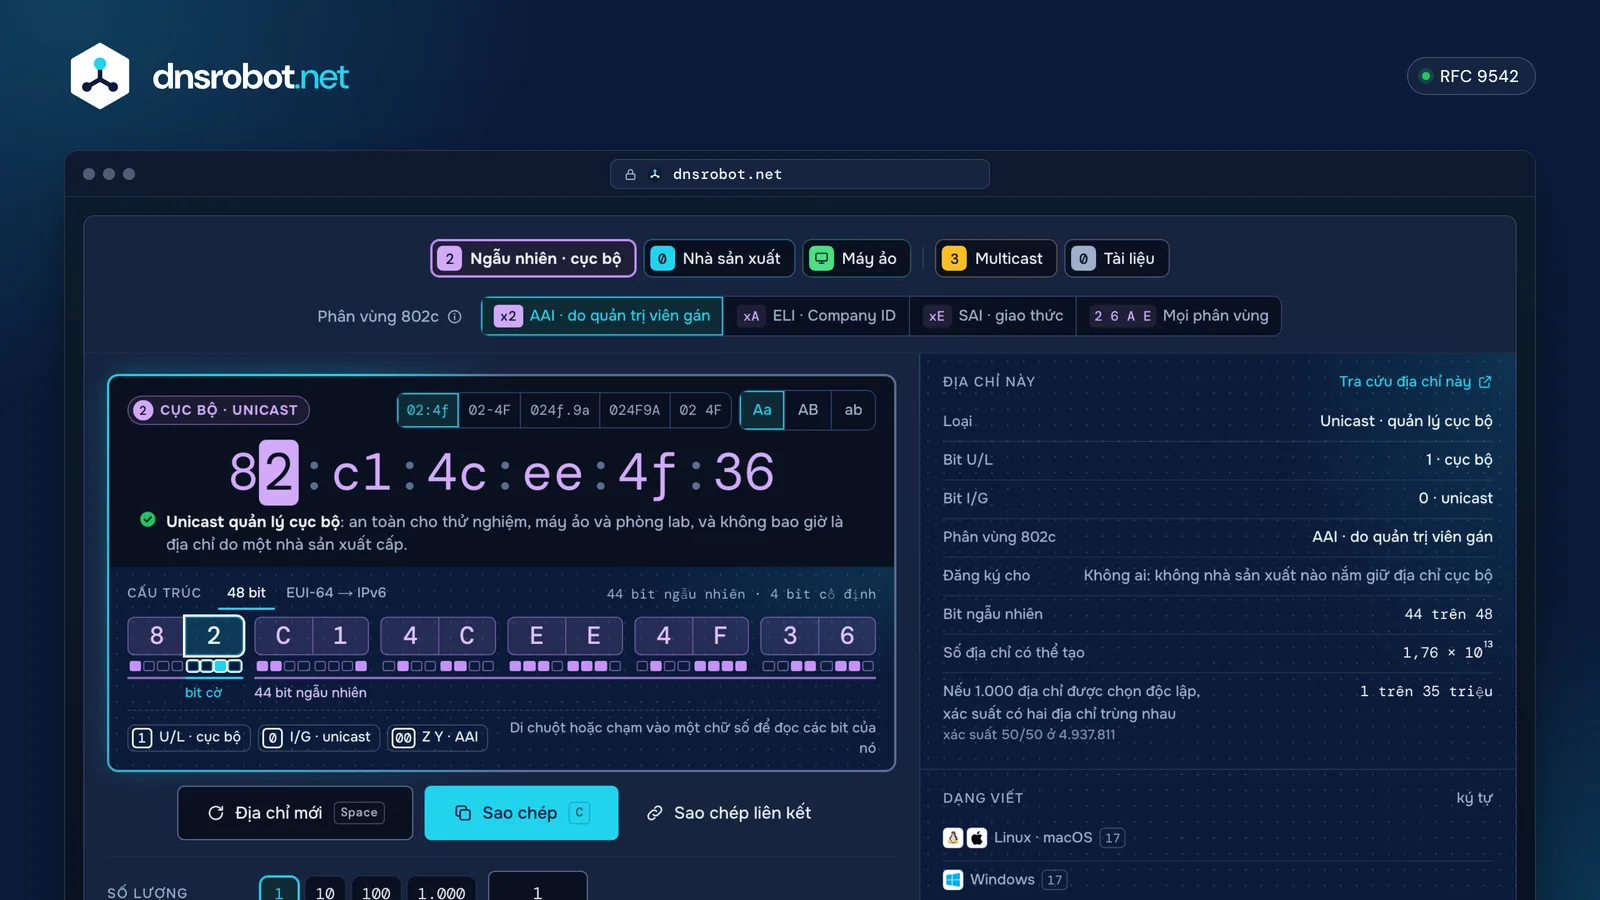This screenshot has width=1600, height=900.
Task: Go to the Tài liệu tab
Action: click(1117, 258)
